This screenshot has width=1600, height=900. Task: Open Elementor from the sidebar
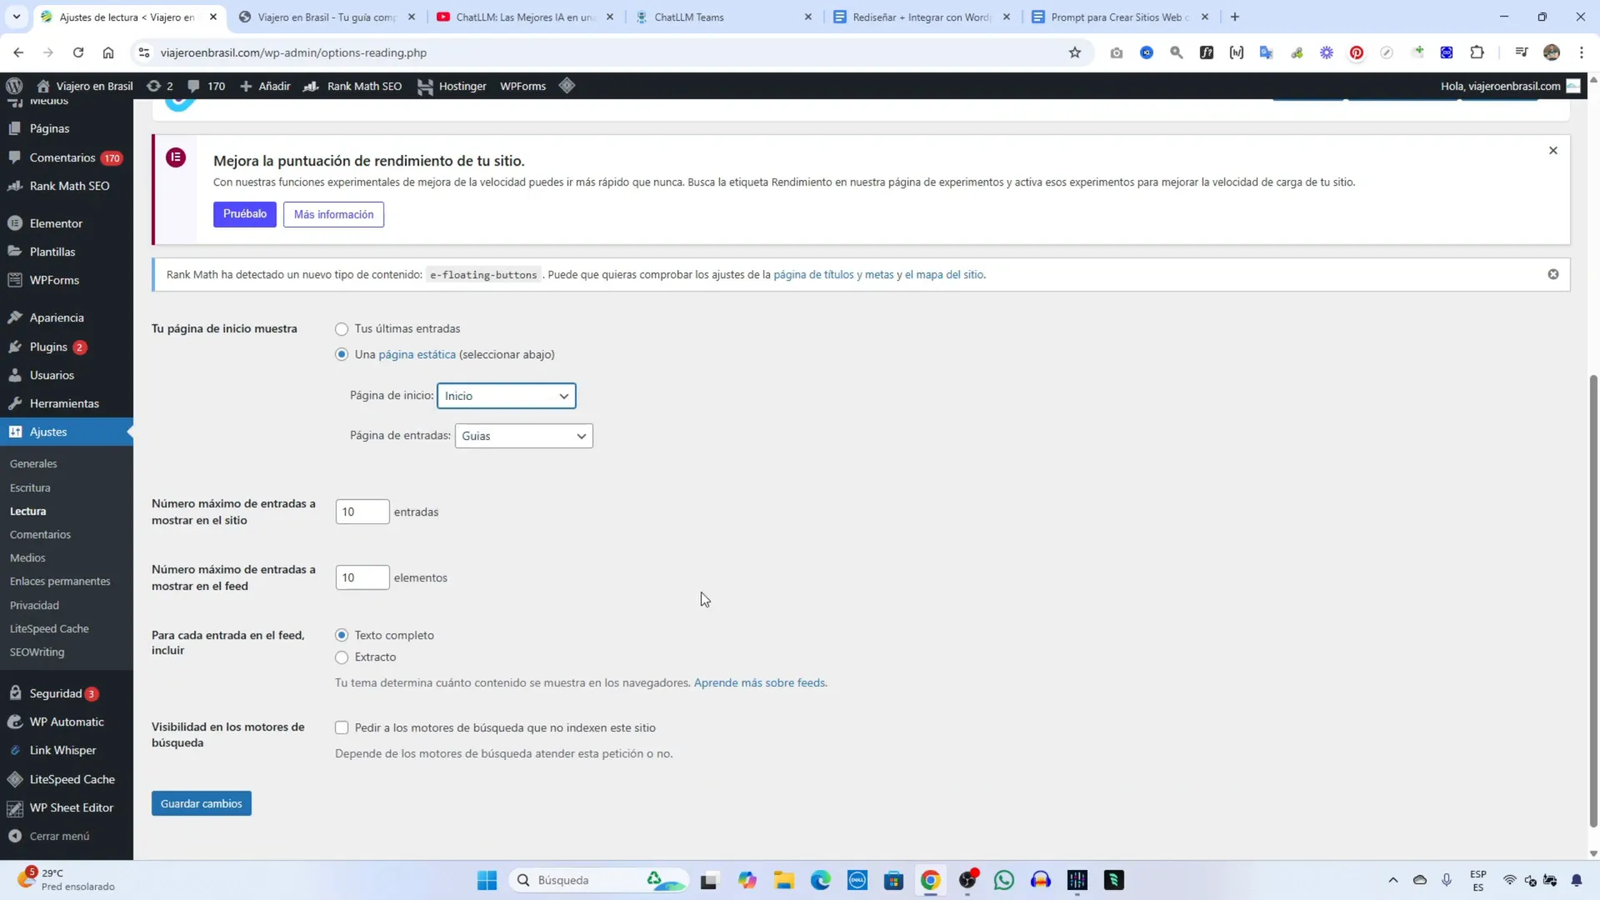pyautogui.click(x=55, y=222)
